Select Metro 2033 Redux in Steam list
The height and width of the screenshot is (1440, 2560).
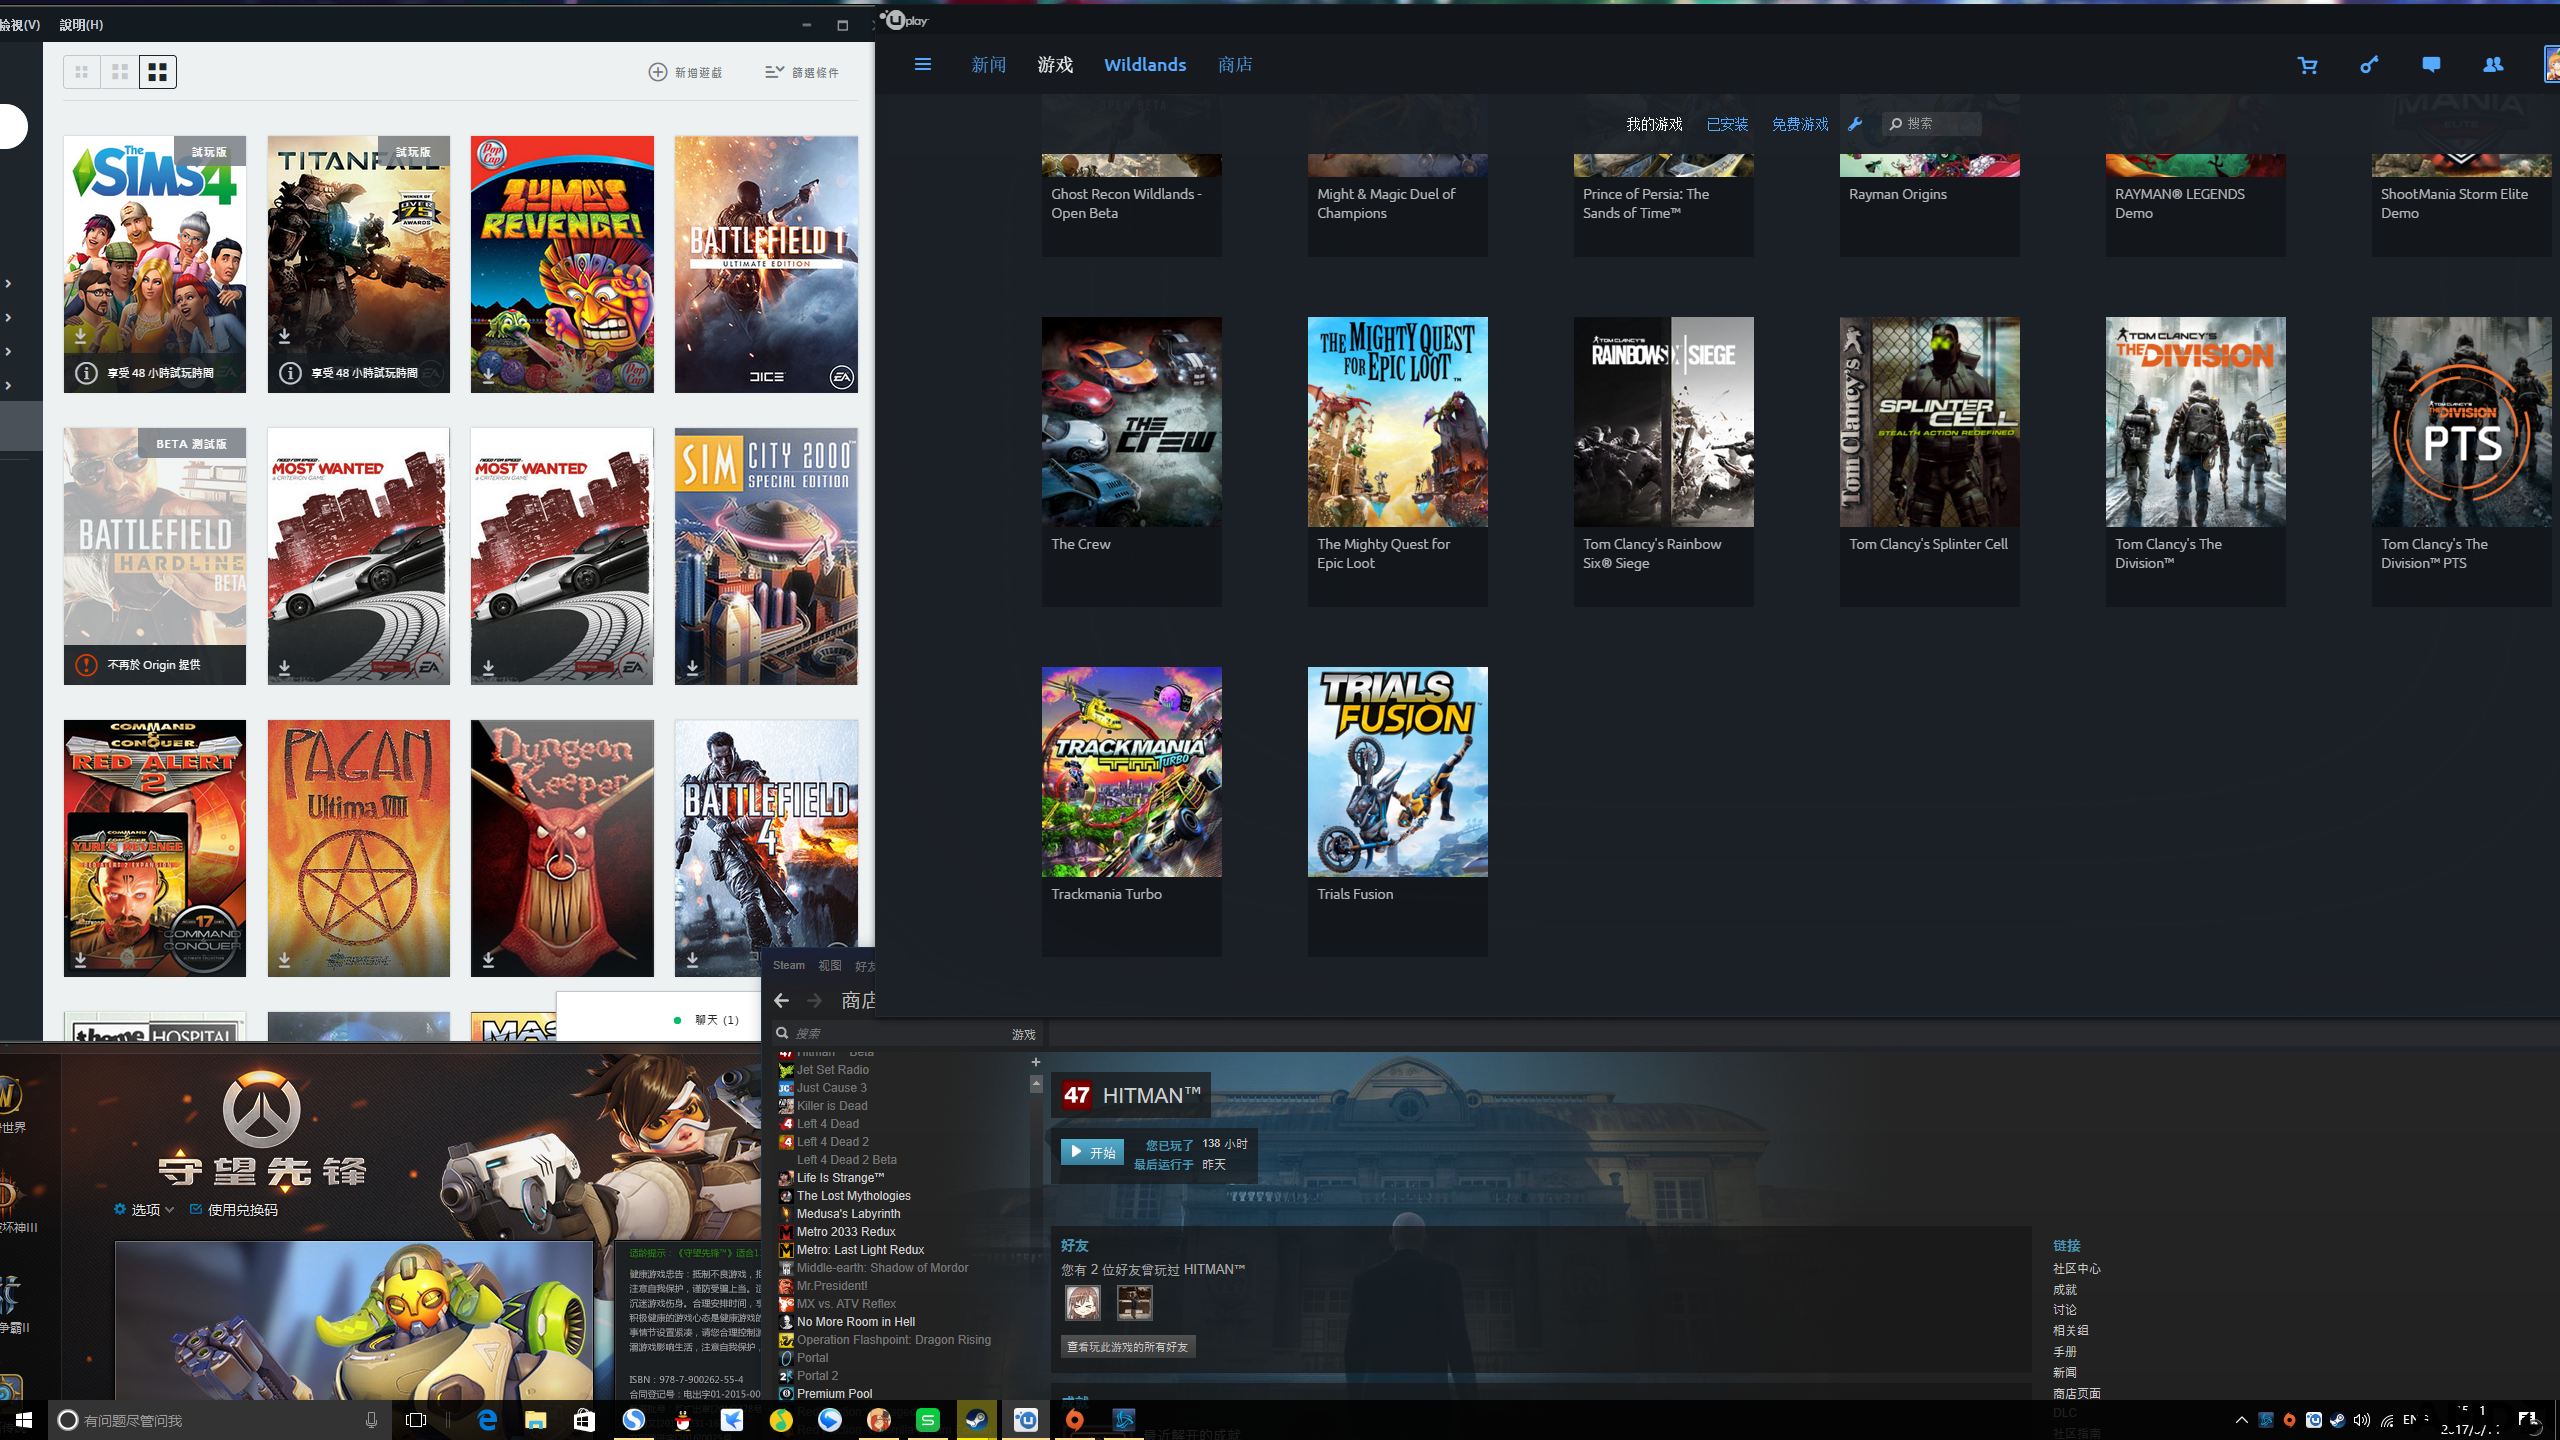click(845, 1232)
